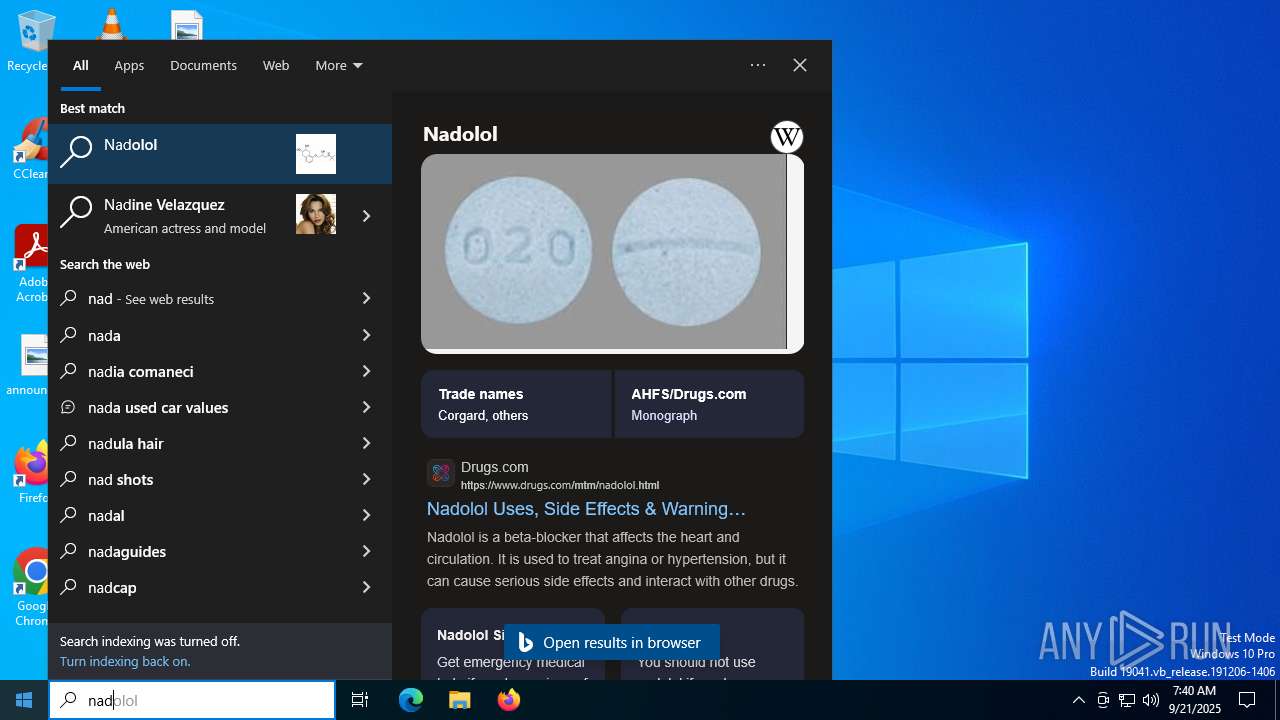
Task: Select the Nadine Velazquez result
Action: click(x=195, y=214)
